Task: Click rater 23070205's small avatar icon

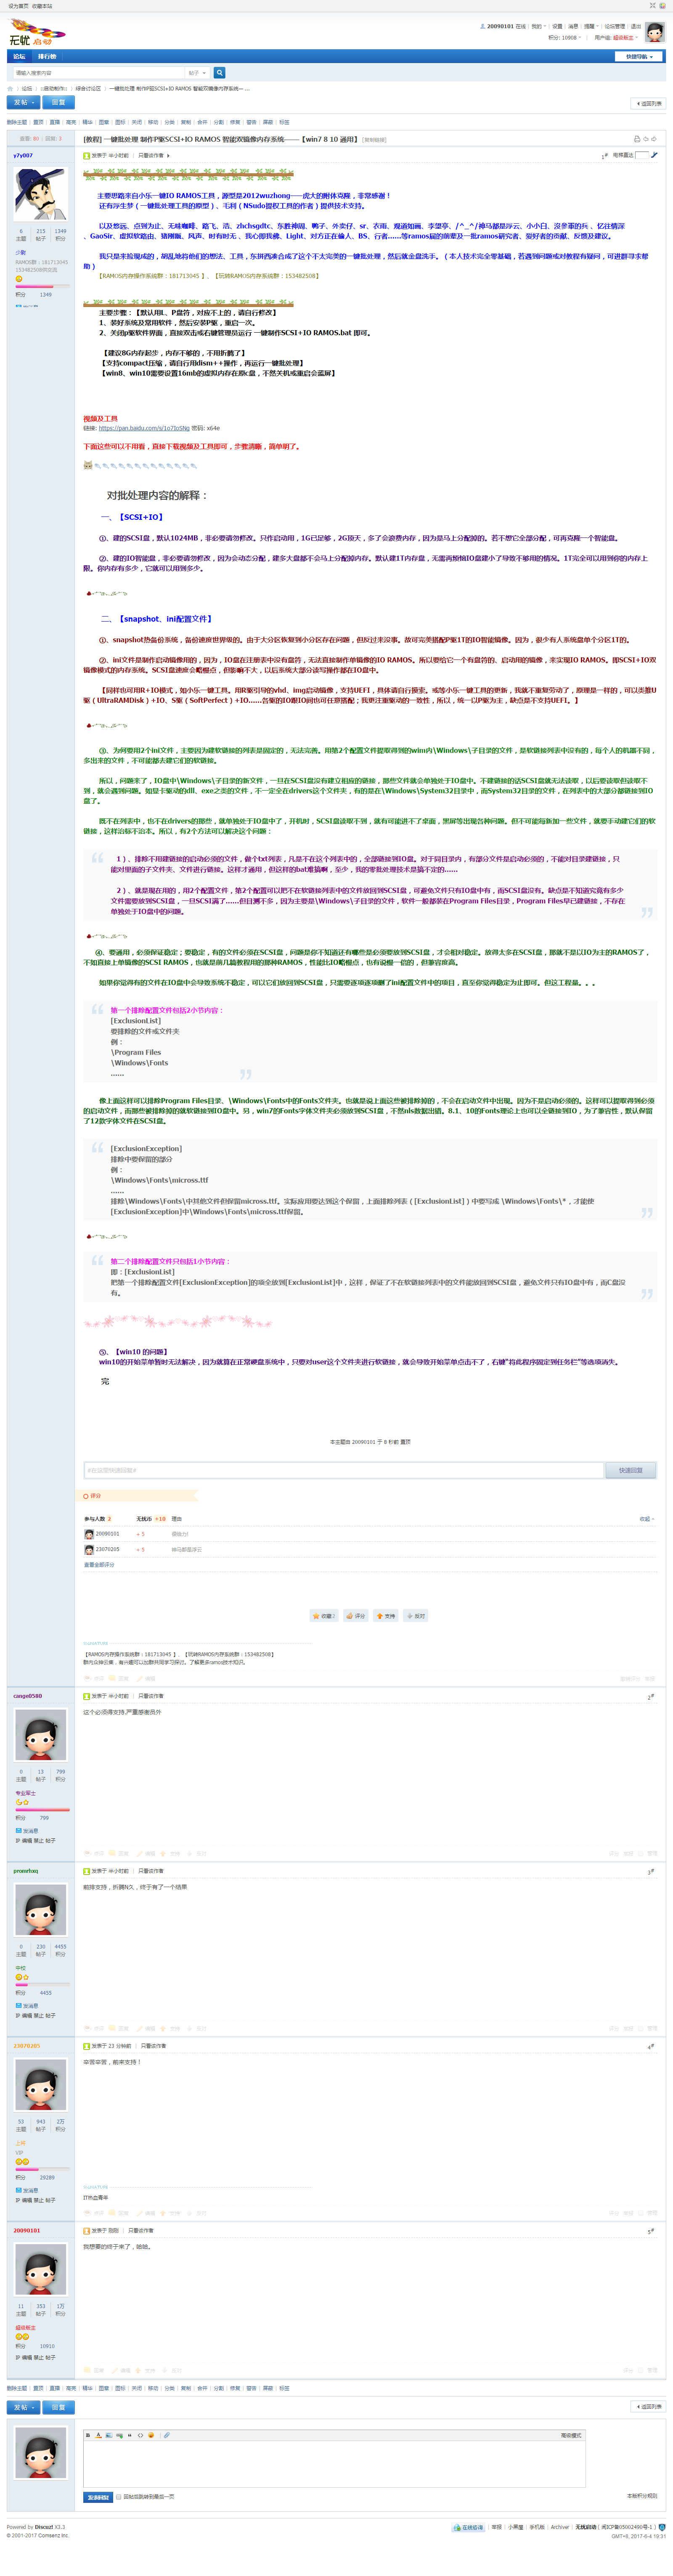Action: click(x=89, y=1549)
